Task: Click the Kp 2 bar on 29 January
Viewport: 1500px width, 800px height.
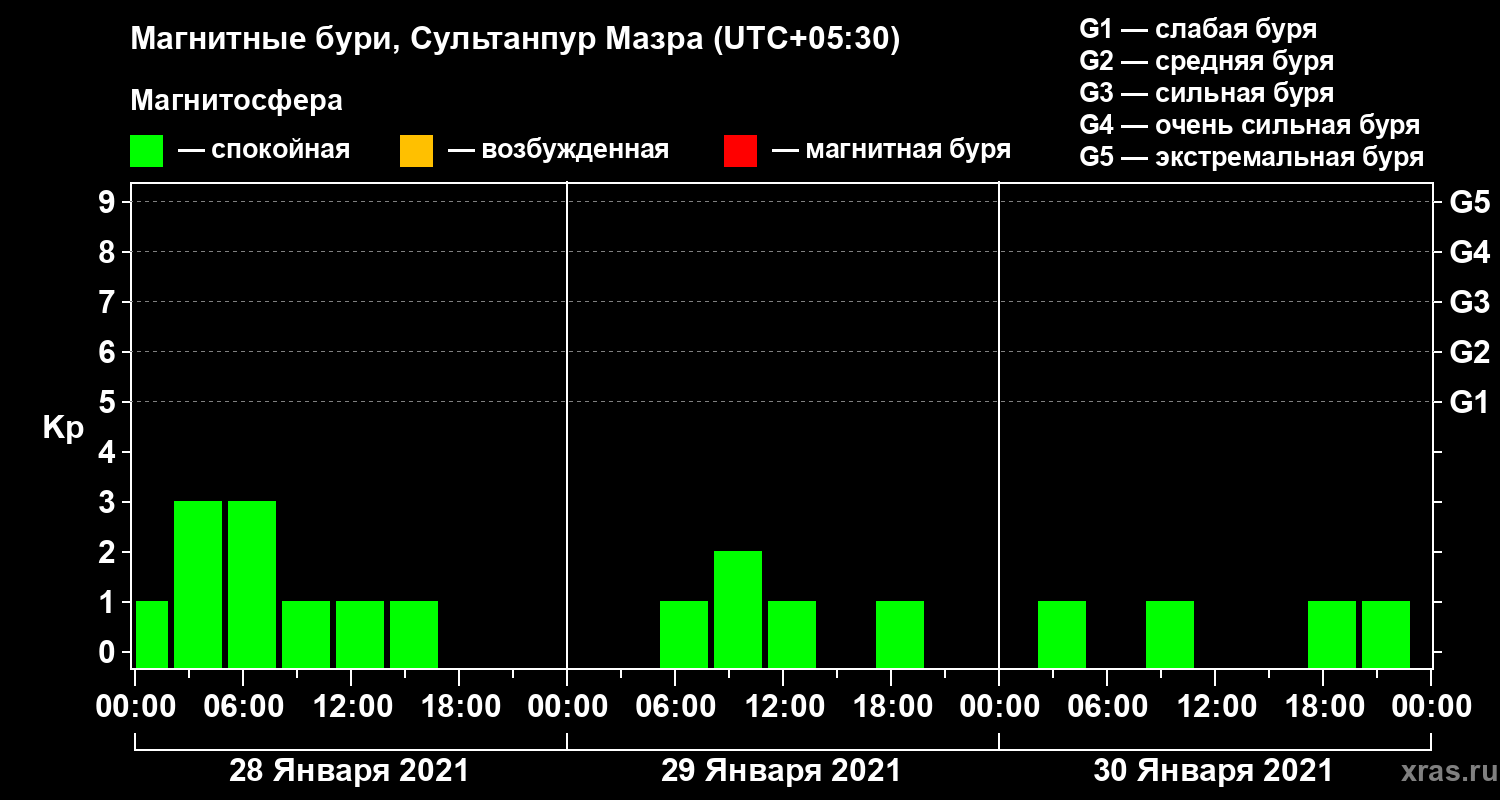Action: (x=738, y=609)
